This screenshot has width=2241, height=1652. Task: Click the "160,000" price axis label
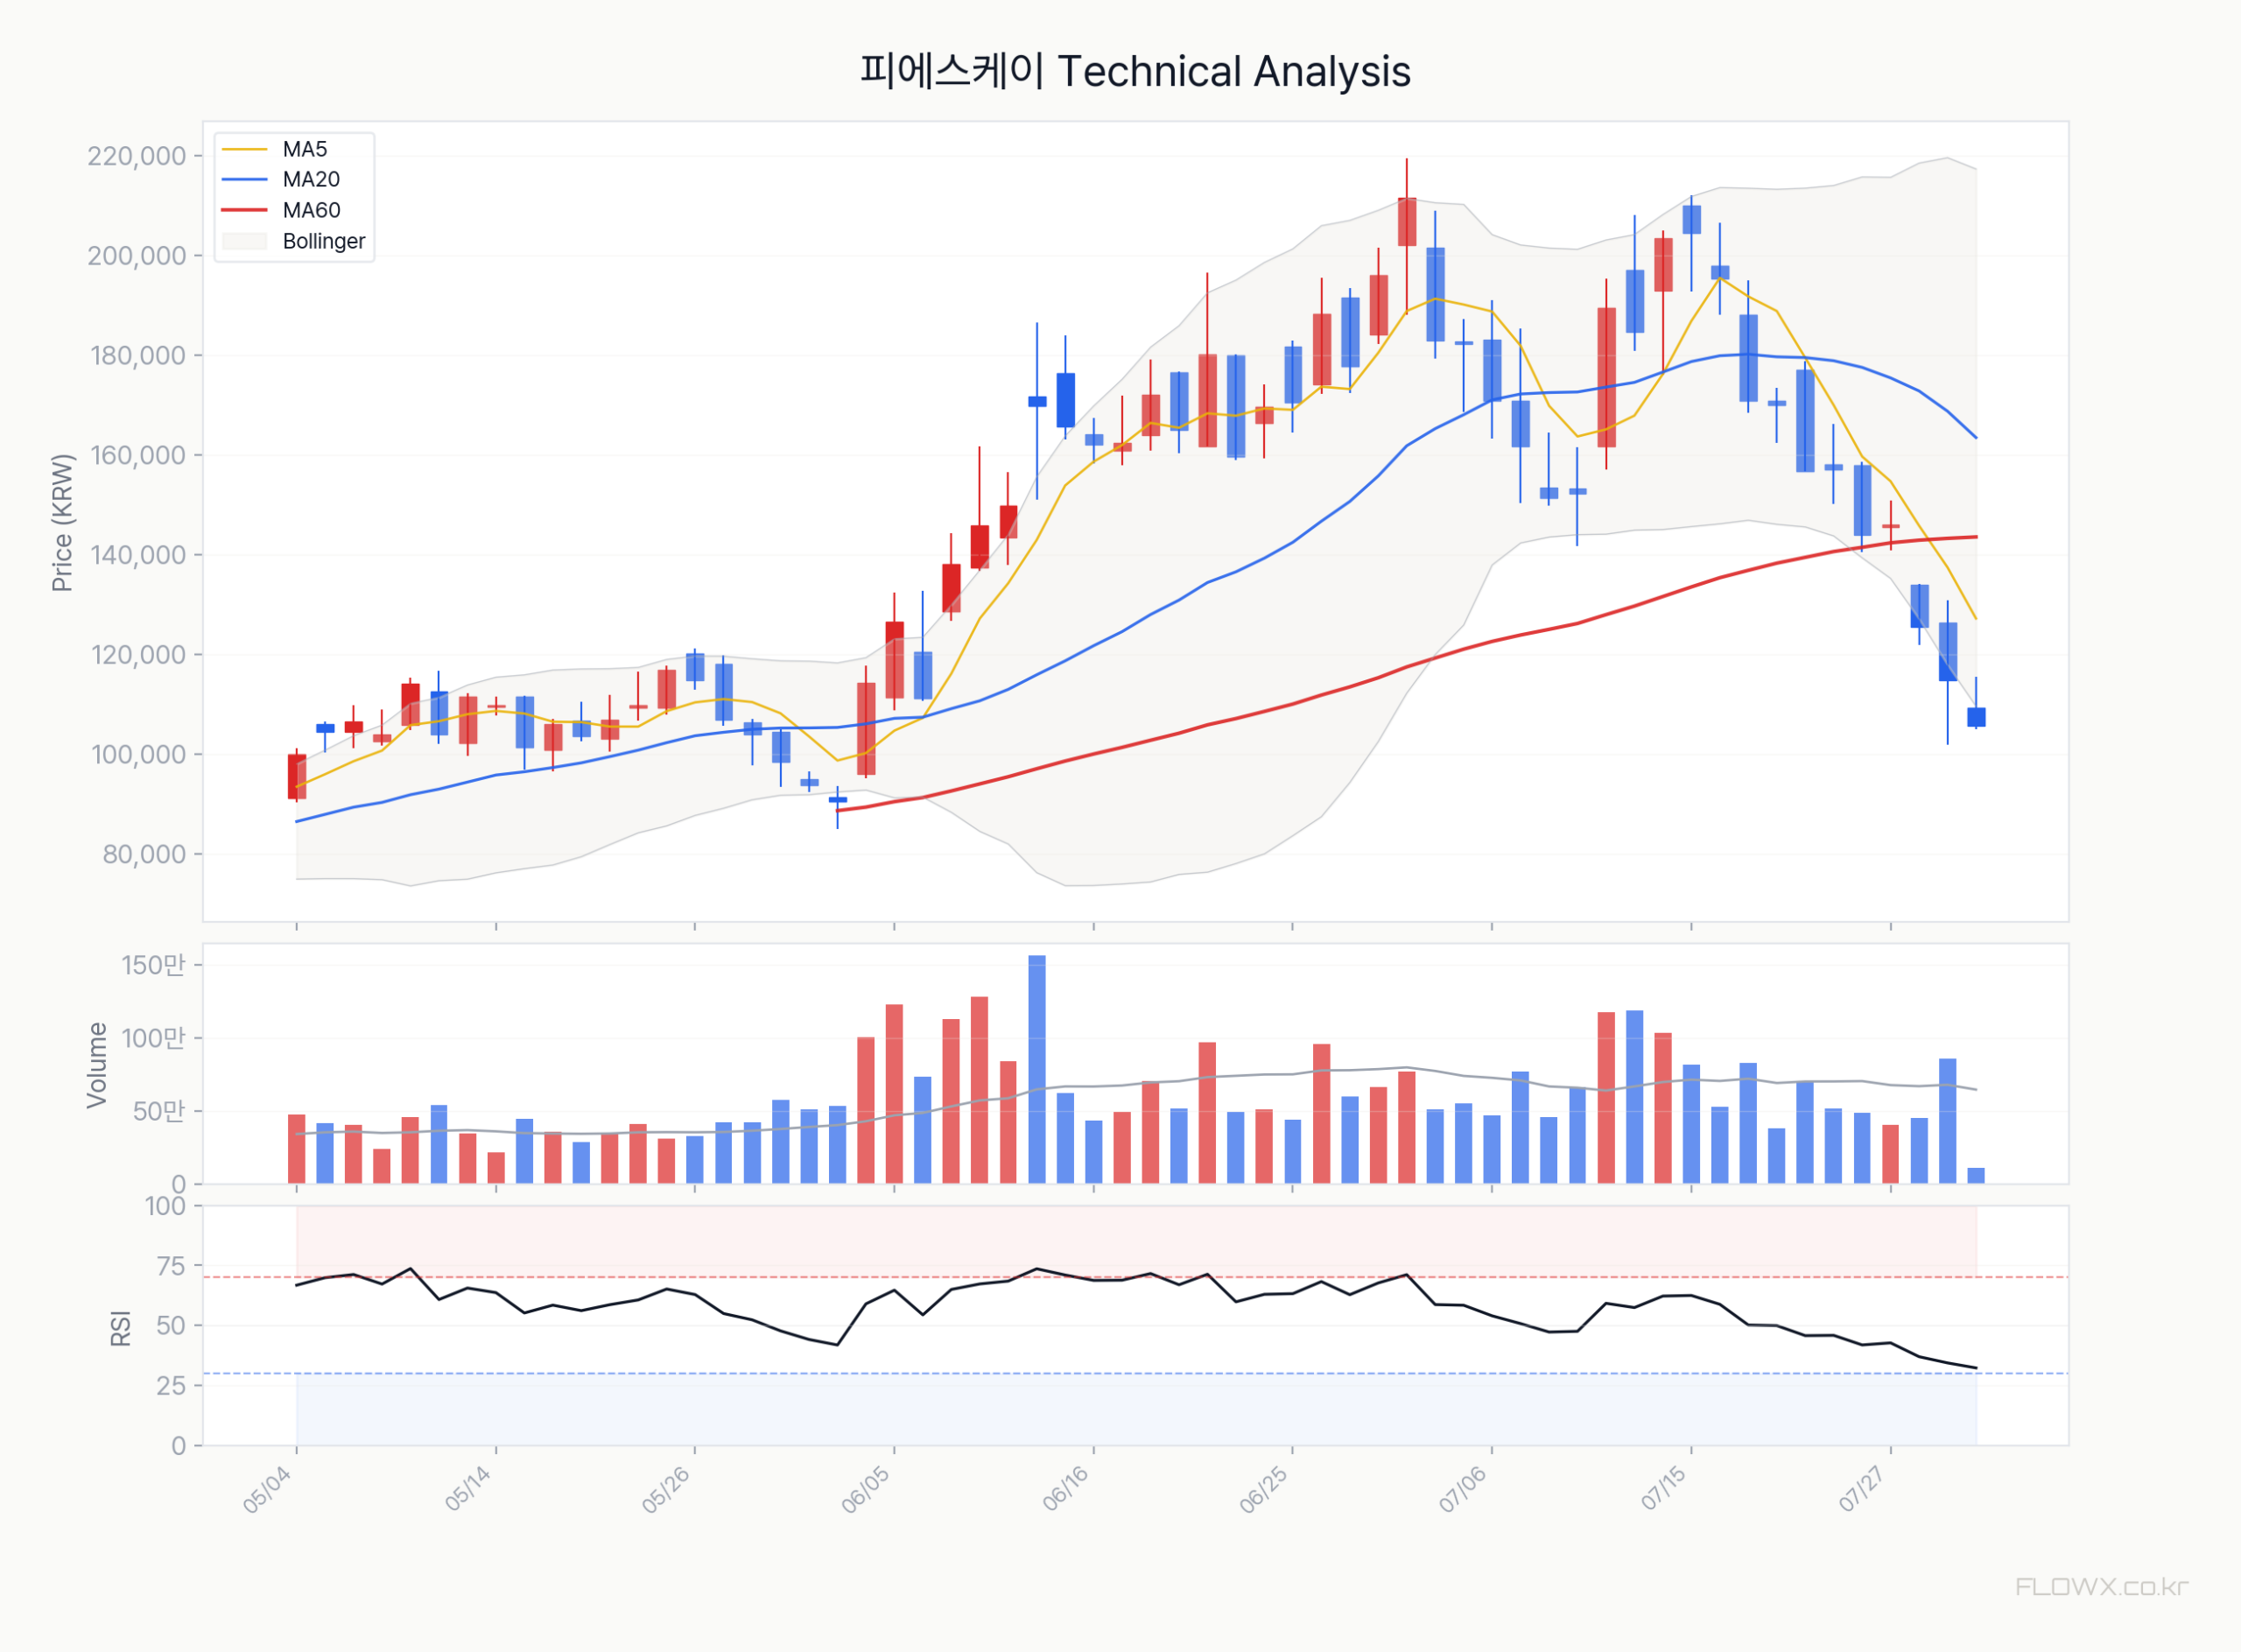pyautogui.click(x=138, y=455)
